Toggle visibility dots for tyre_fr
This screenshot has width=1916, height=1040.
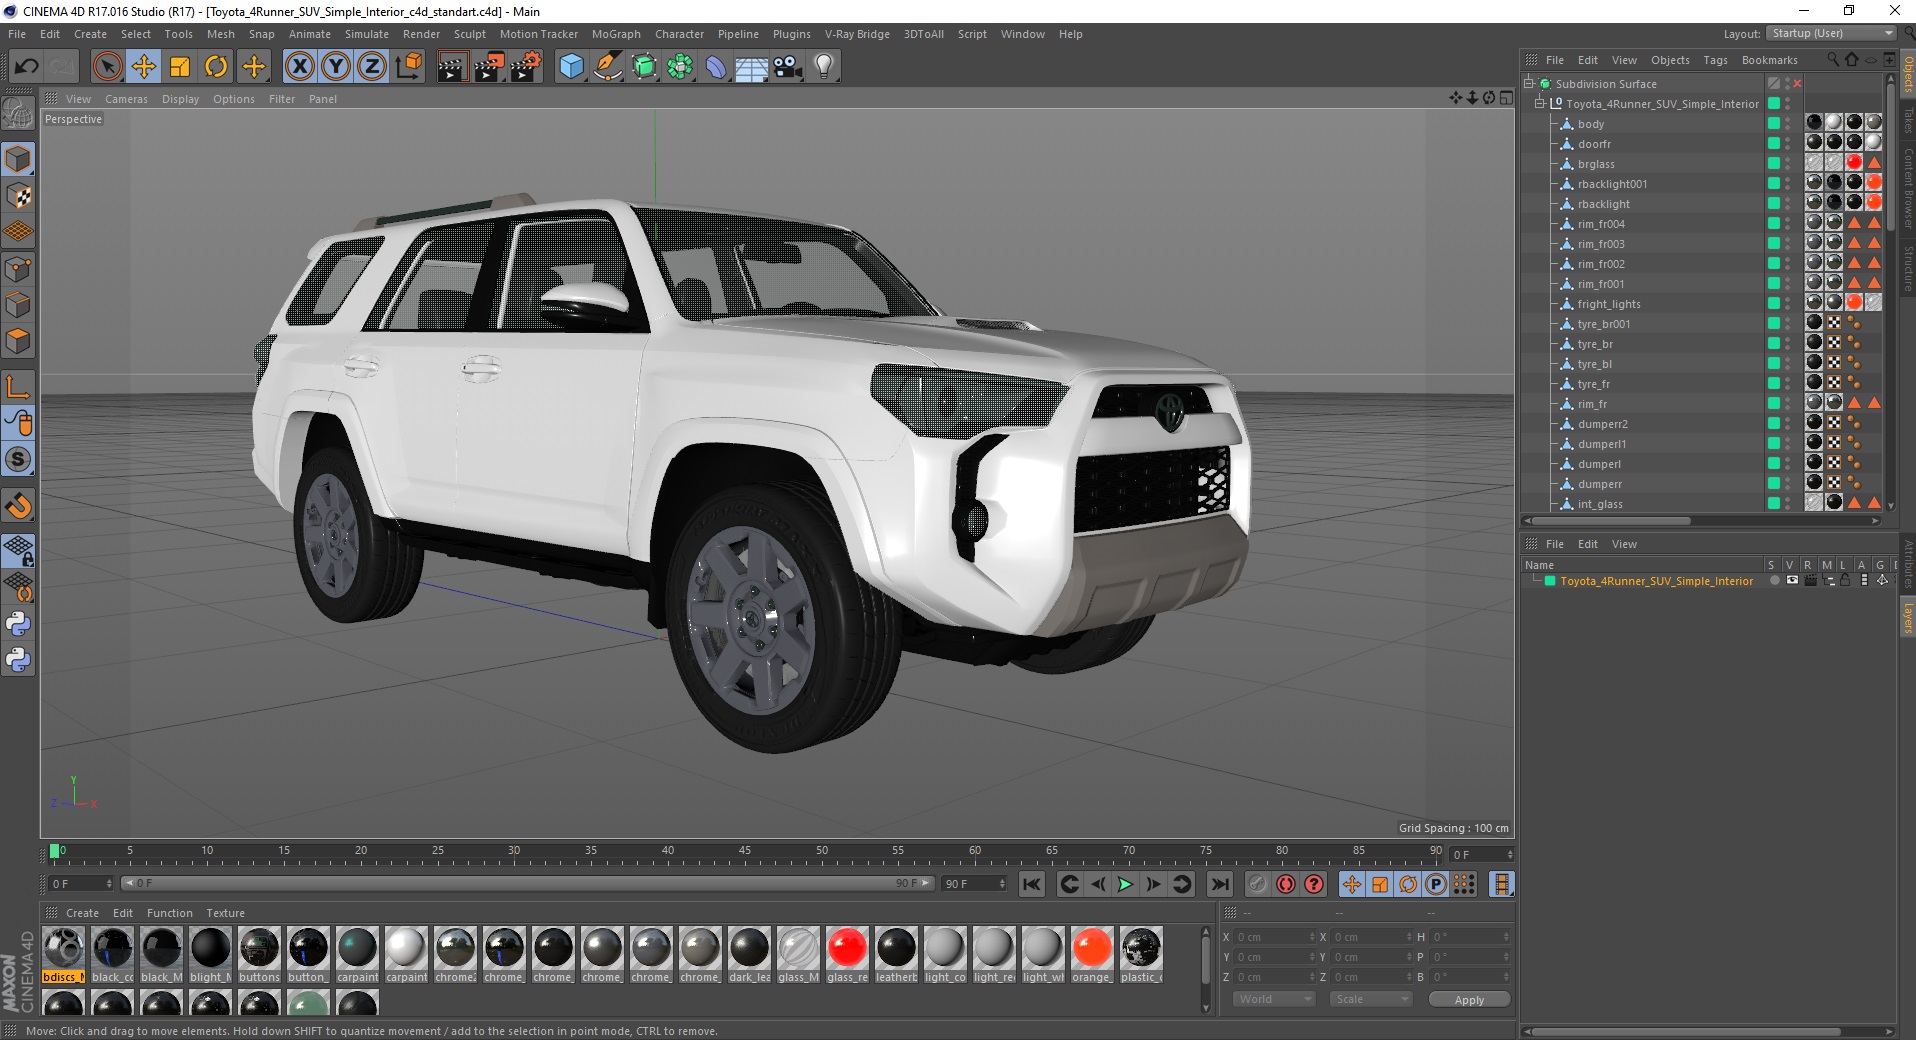(1788, 384)
